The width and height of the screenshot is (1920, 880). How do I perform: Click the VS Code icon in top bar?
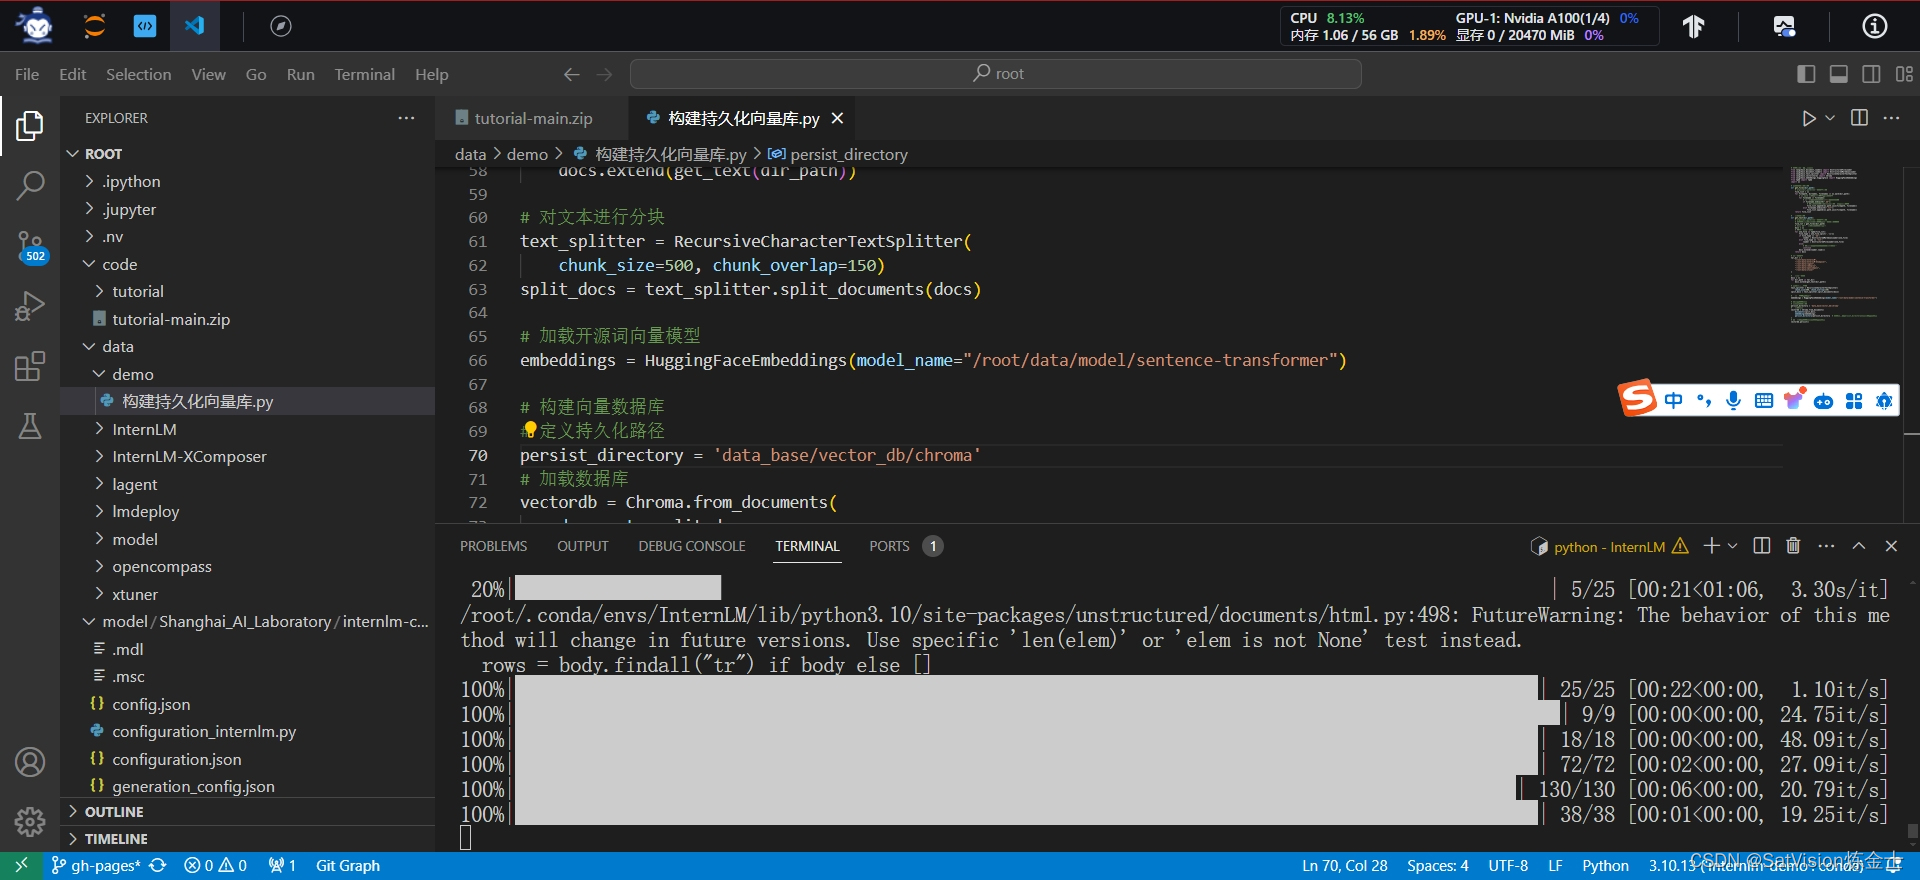click(194, 26)
